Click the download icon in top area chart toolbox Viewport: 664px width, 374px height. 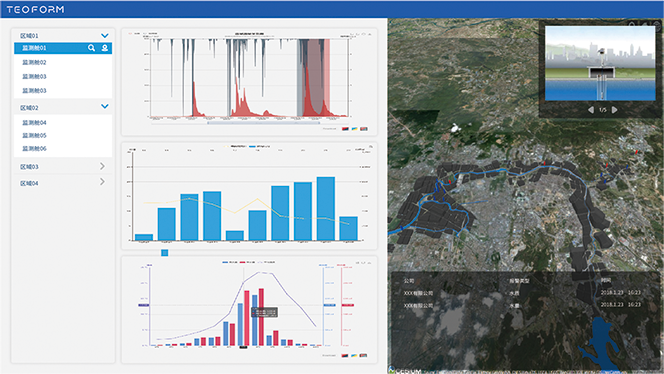pyautogui.click(x=370, y=33)
